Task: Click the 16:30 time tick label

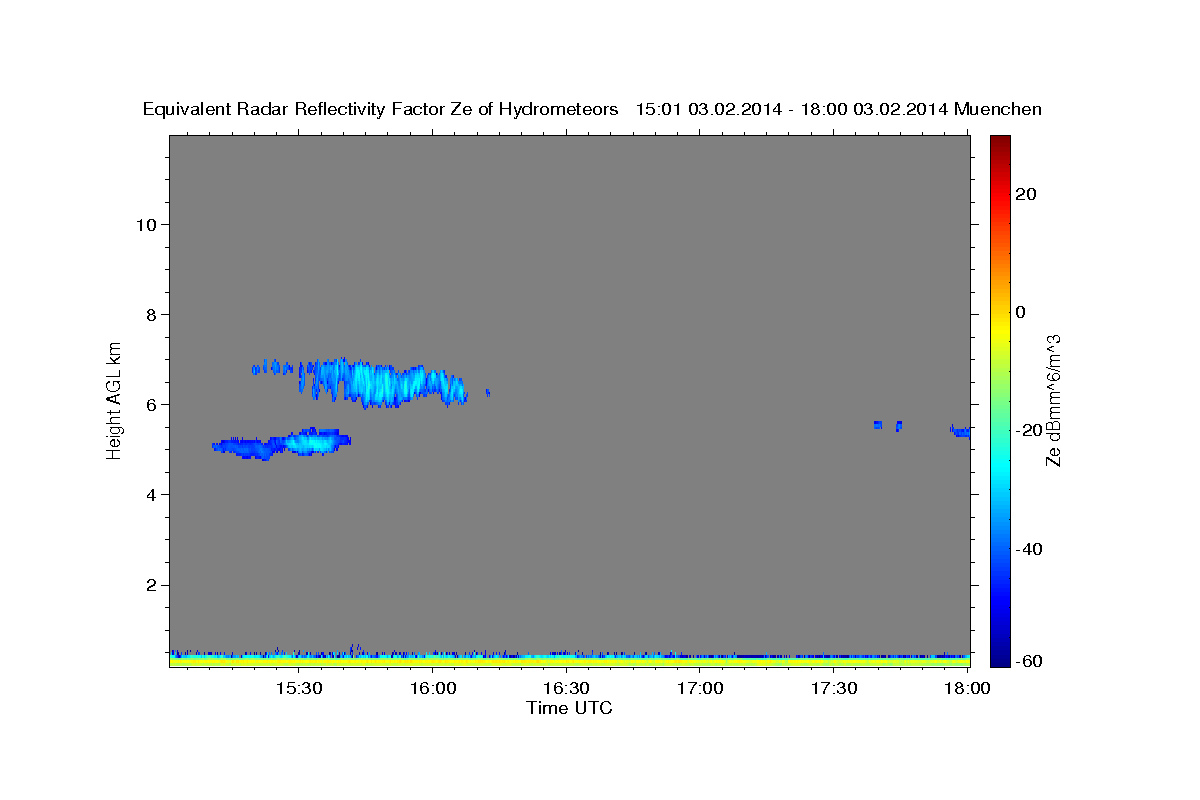Action: coord(566,688)
